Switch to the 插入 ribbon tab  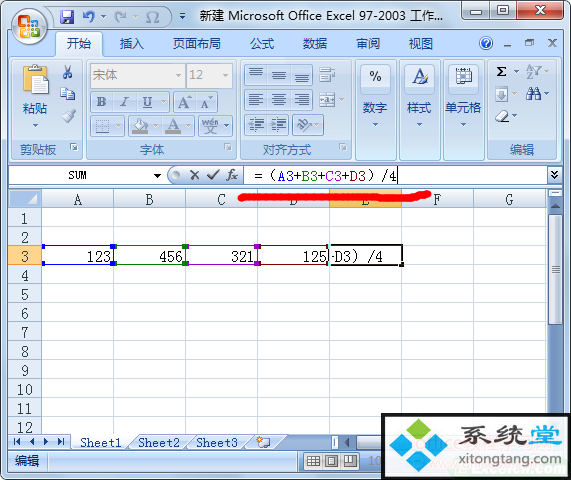[x=131, y=44]
